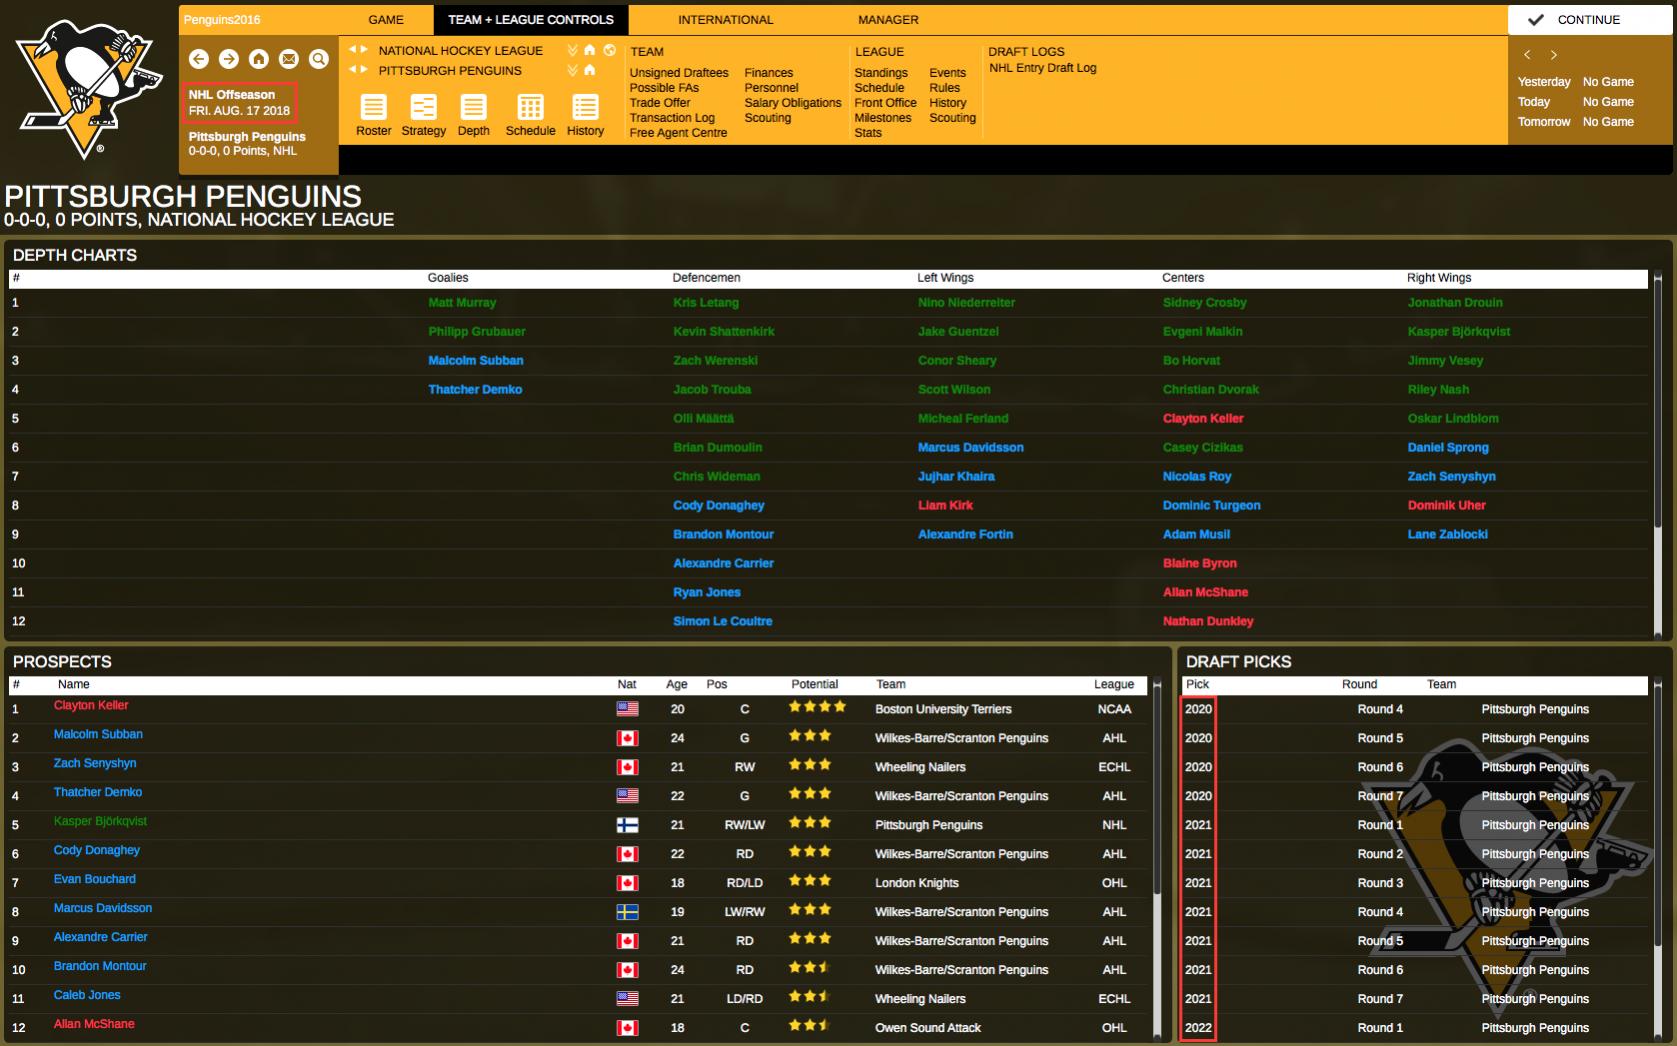Image resolution: width=1677 pixels, height=1046 pixels.
Task: Open league Rules
Action: 945,88
